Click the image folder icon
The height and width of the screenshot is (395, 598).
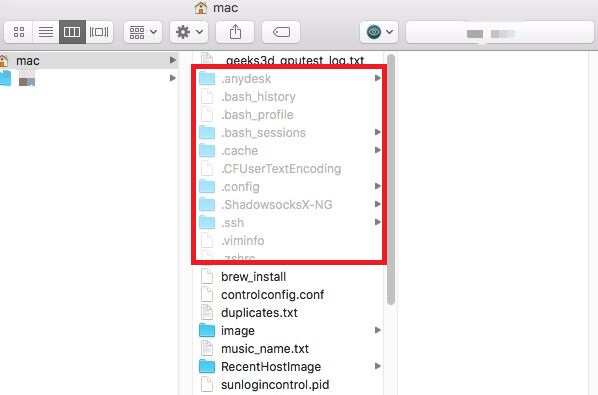(207, 330)
